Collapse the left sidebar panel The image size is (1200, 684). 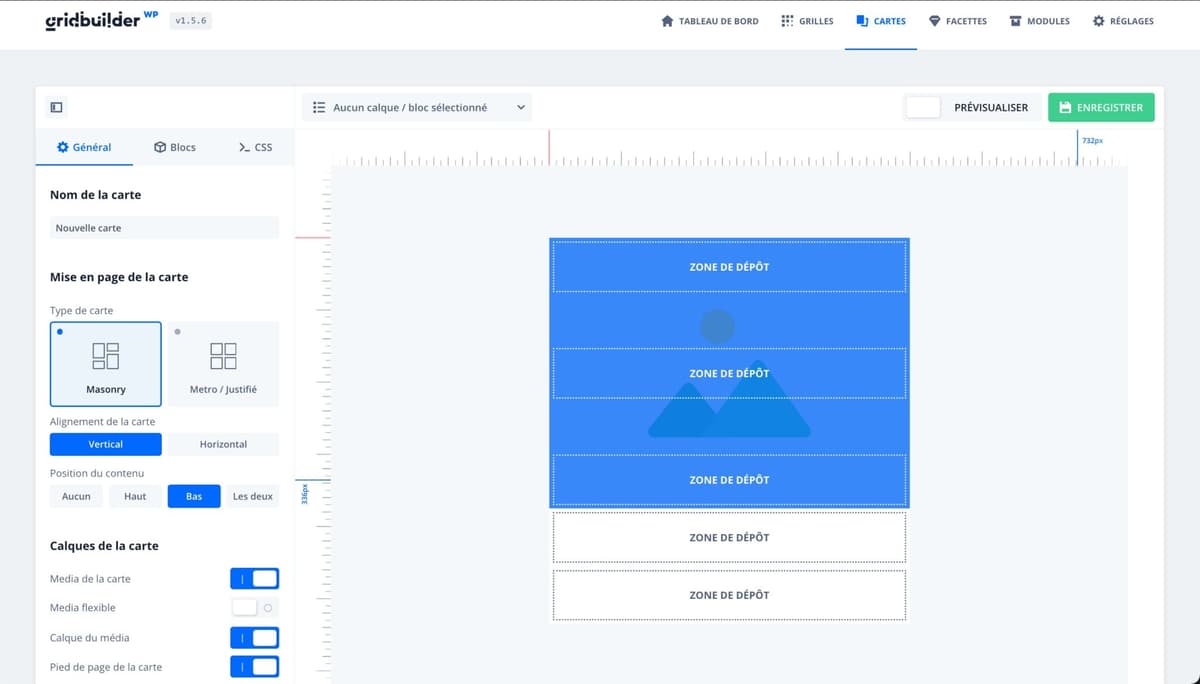(56, 106)
